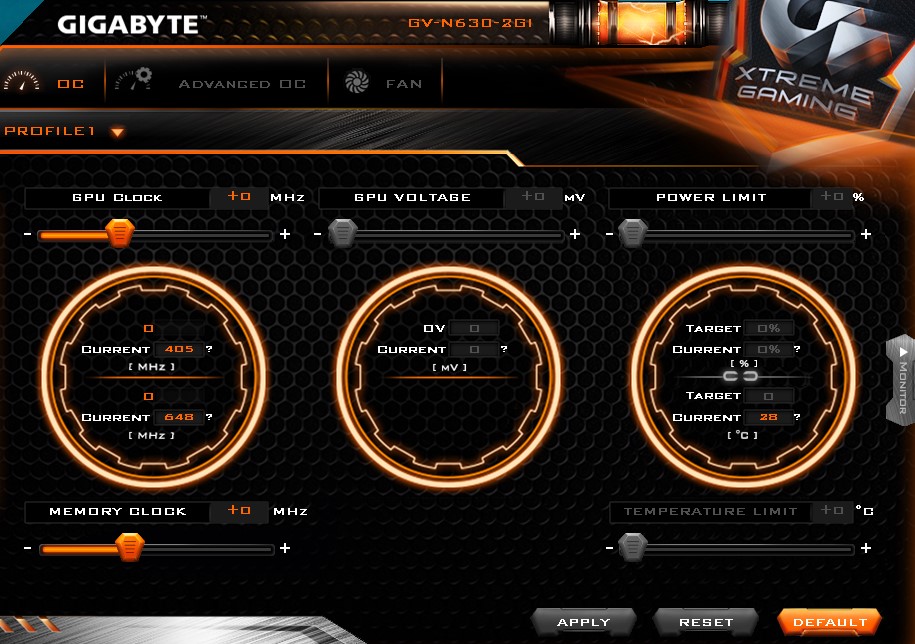Click the Memory Clock offset input field

pos(239,510)
